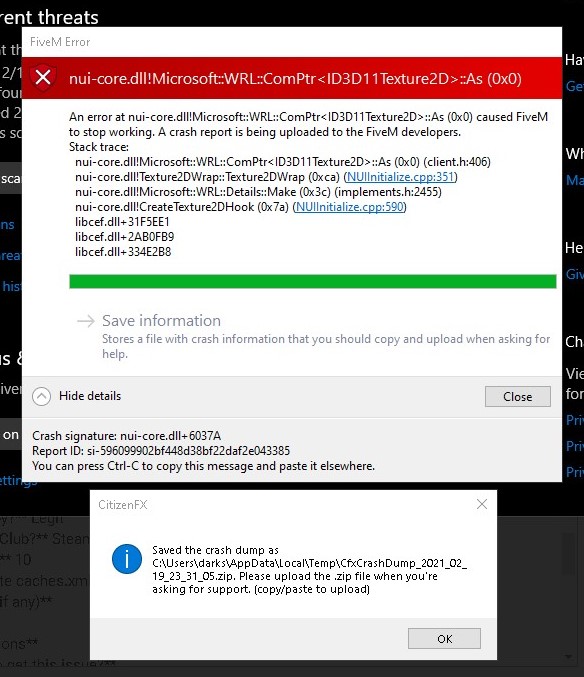
Task: Click the OK button in CitizenFX dialog
Action: (x=444, y=639)
